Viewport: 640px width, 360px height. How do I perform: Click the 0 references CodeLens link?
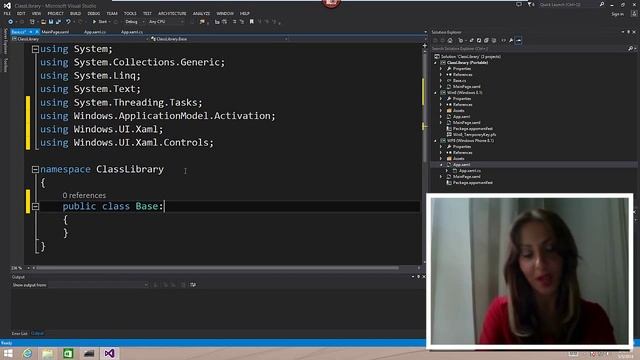(84, 196)
